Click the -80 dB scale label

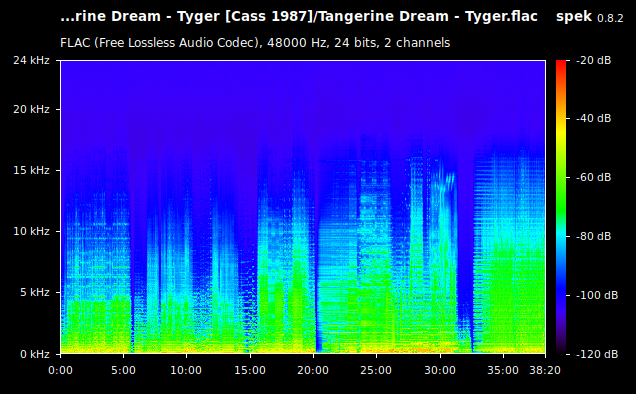[593, 236]
